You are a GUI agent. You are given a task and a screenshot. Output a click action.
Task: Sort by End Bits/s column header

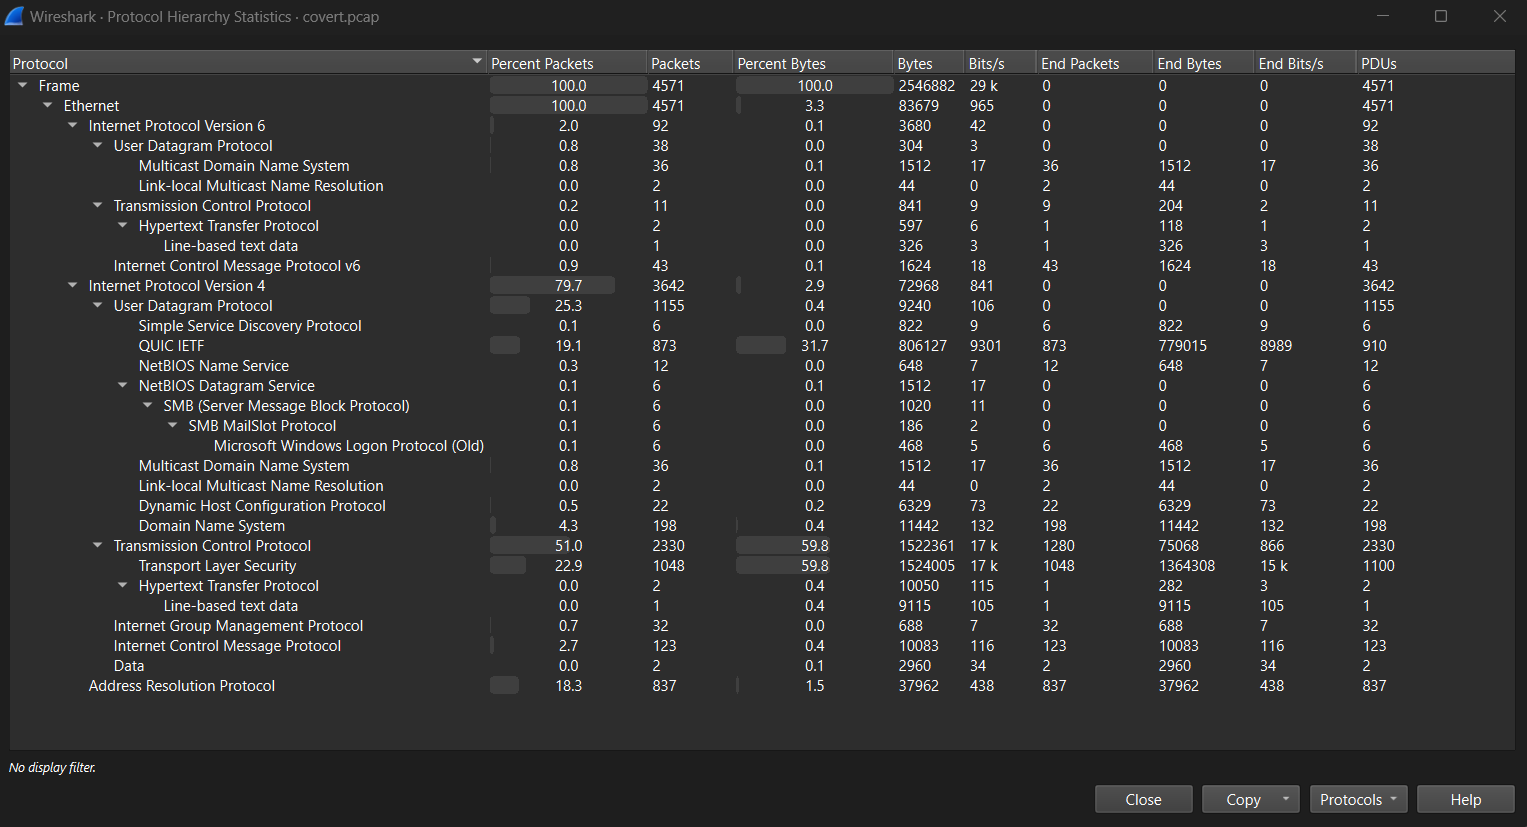point(1306,63)
